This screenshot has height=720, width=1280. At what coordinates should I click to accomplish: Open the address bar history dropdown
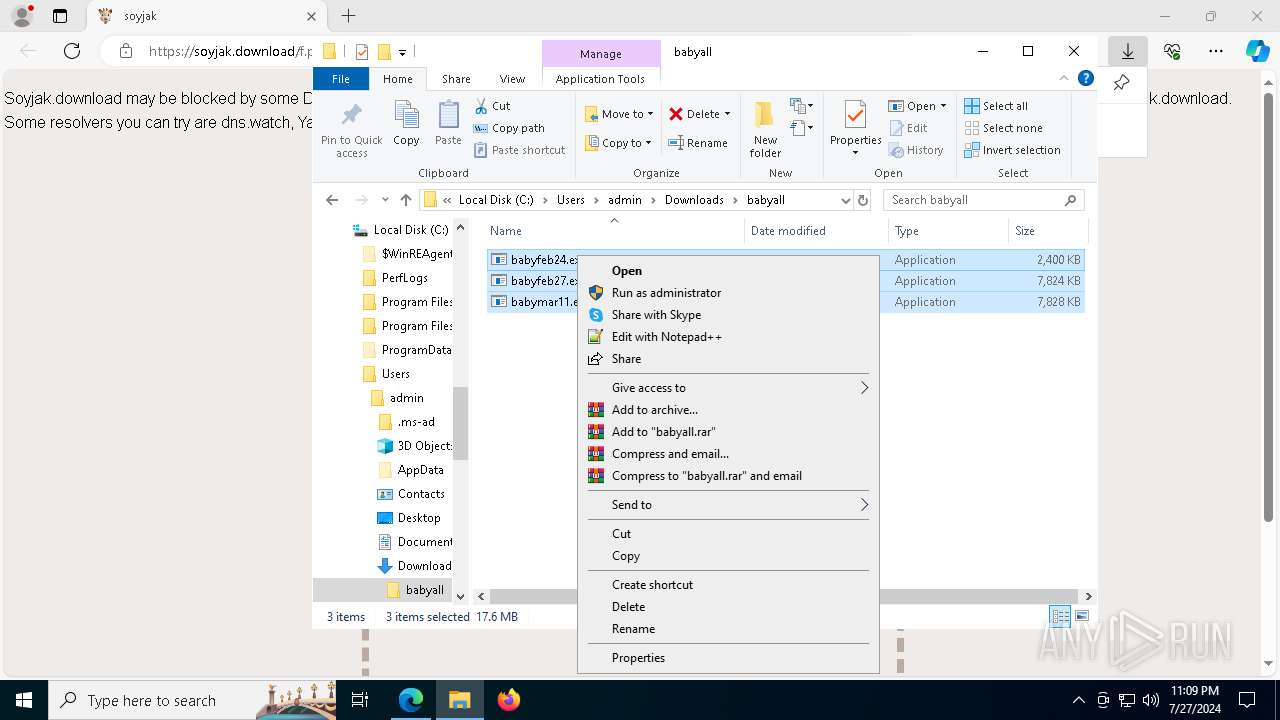point(845,200)
